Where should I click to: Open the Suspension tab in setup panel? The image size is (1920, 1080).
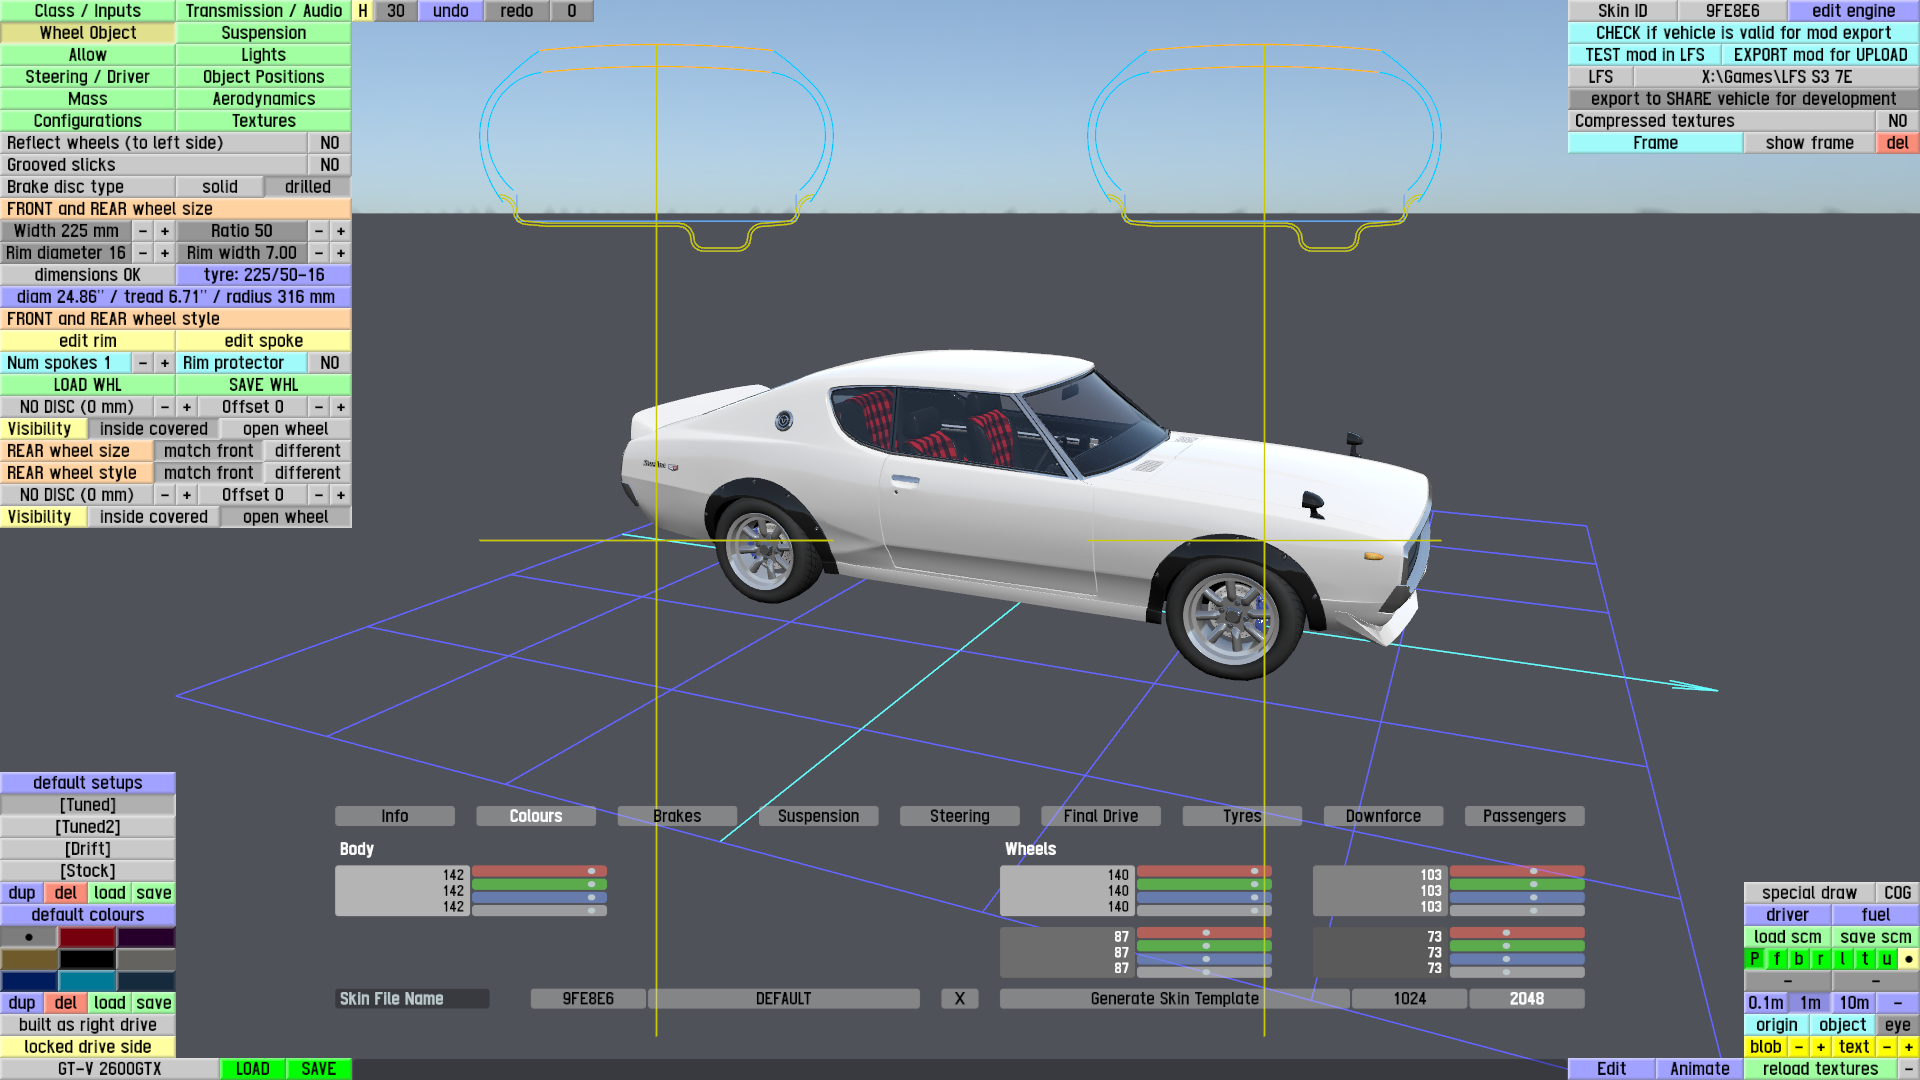coord(818,816)
